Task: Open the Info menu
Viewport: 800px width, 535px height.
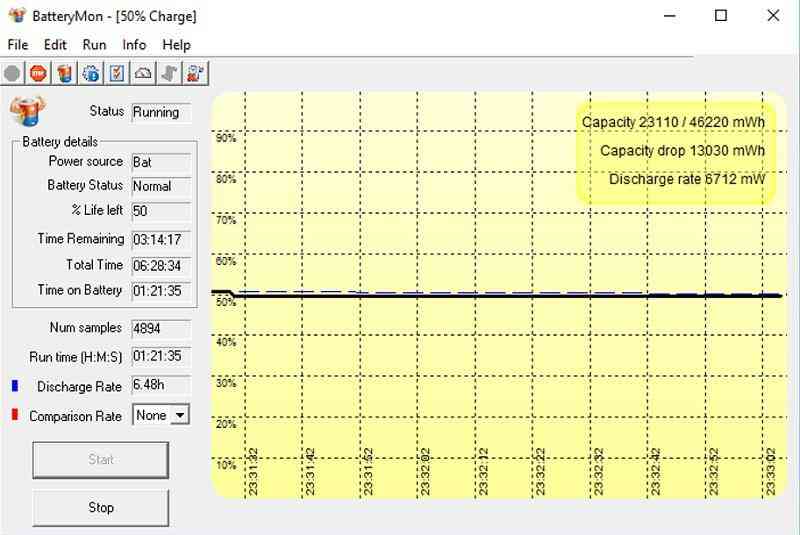Action: (134, 45)
